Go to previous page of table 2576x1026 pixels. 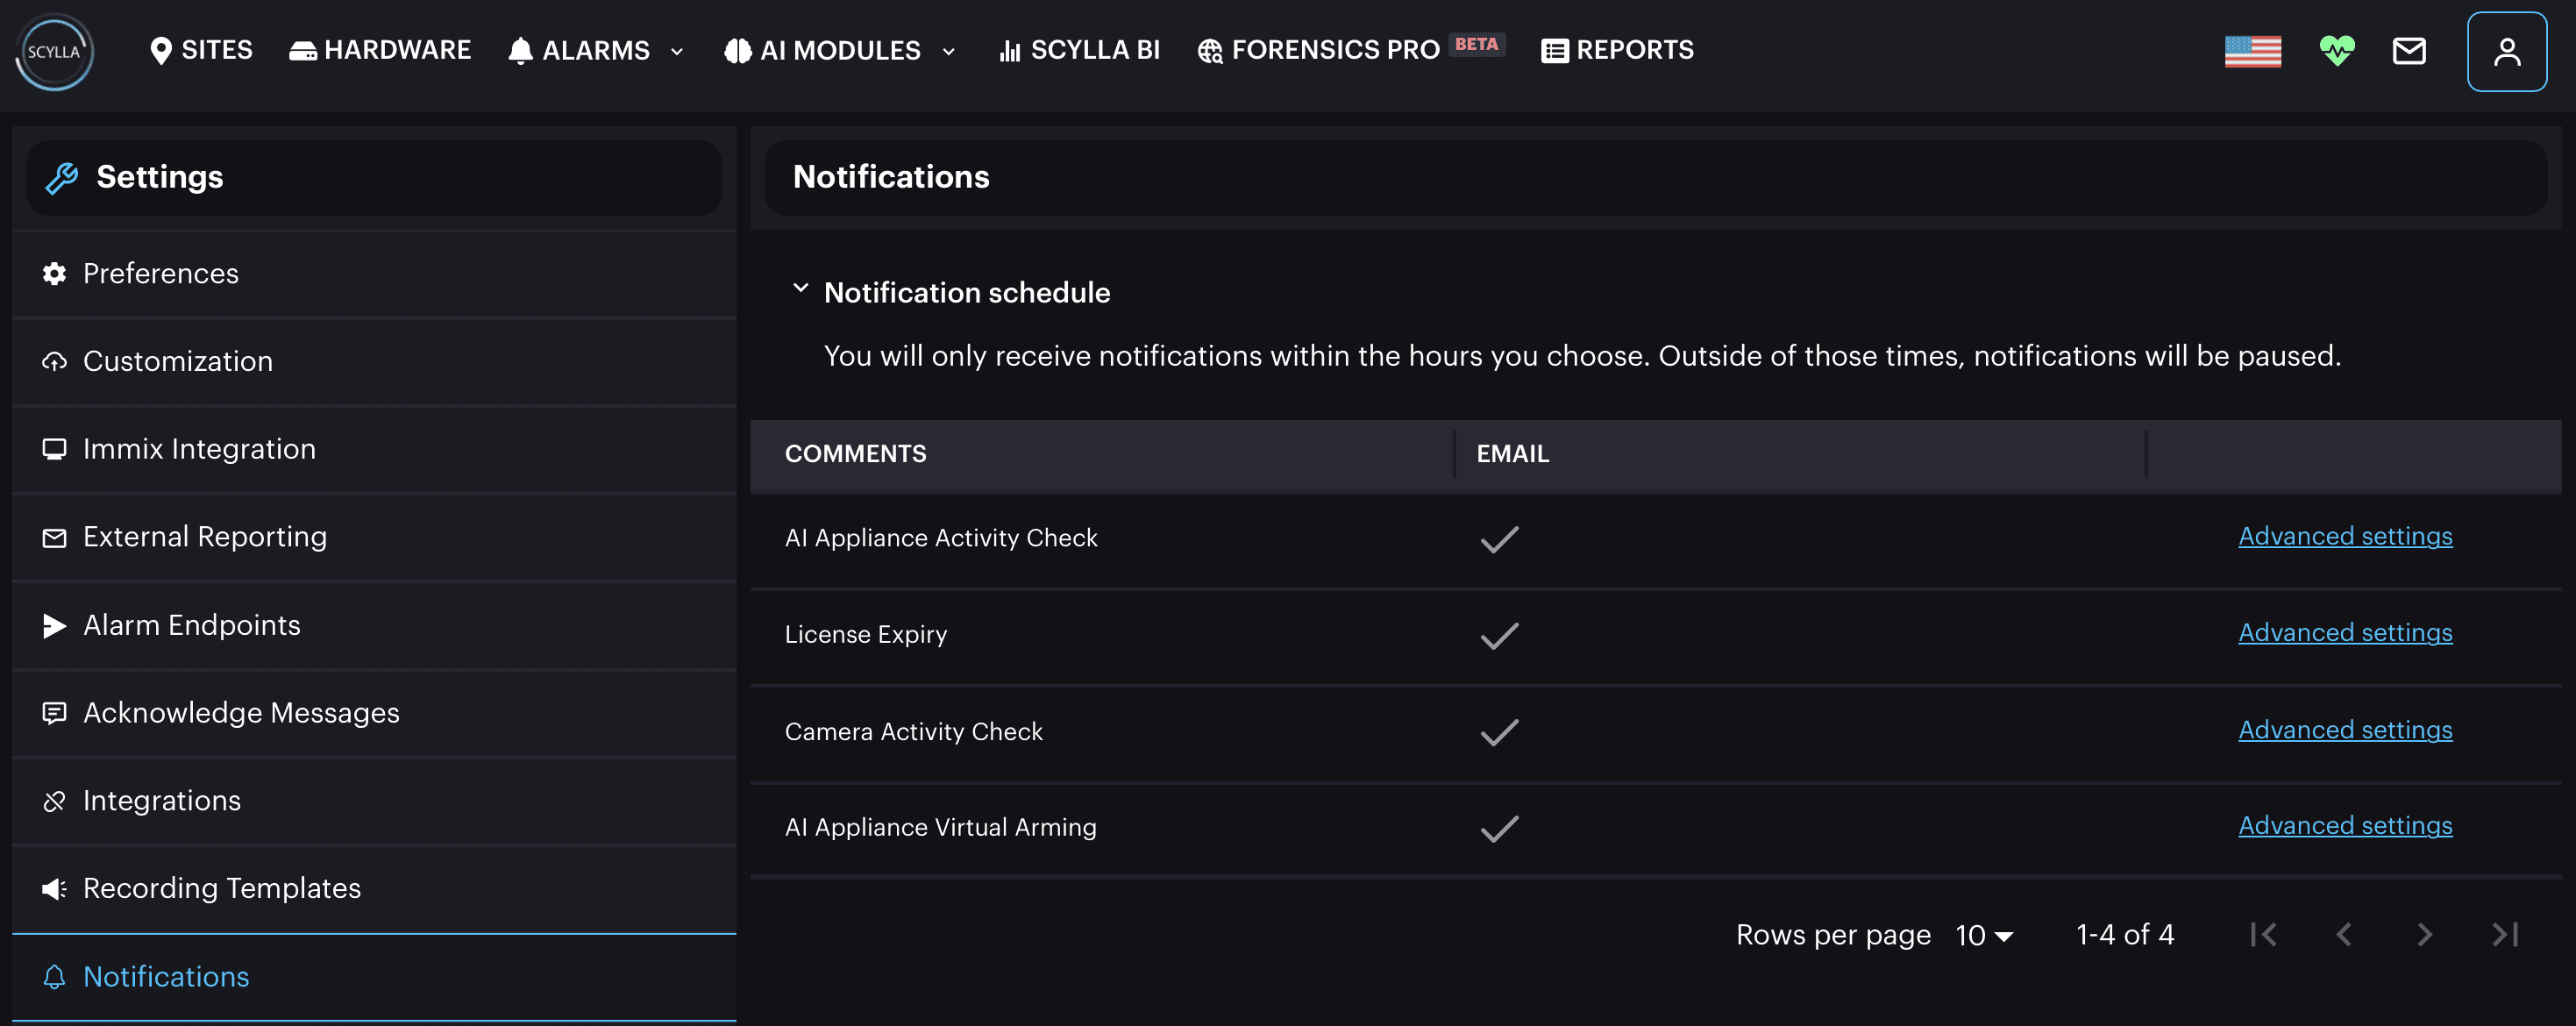[2343, 935]
